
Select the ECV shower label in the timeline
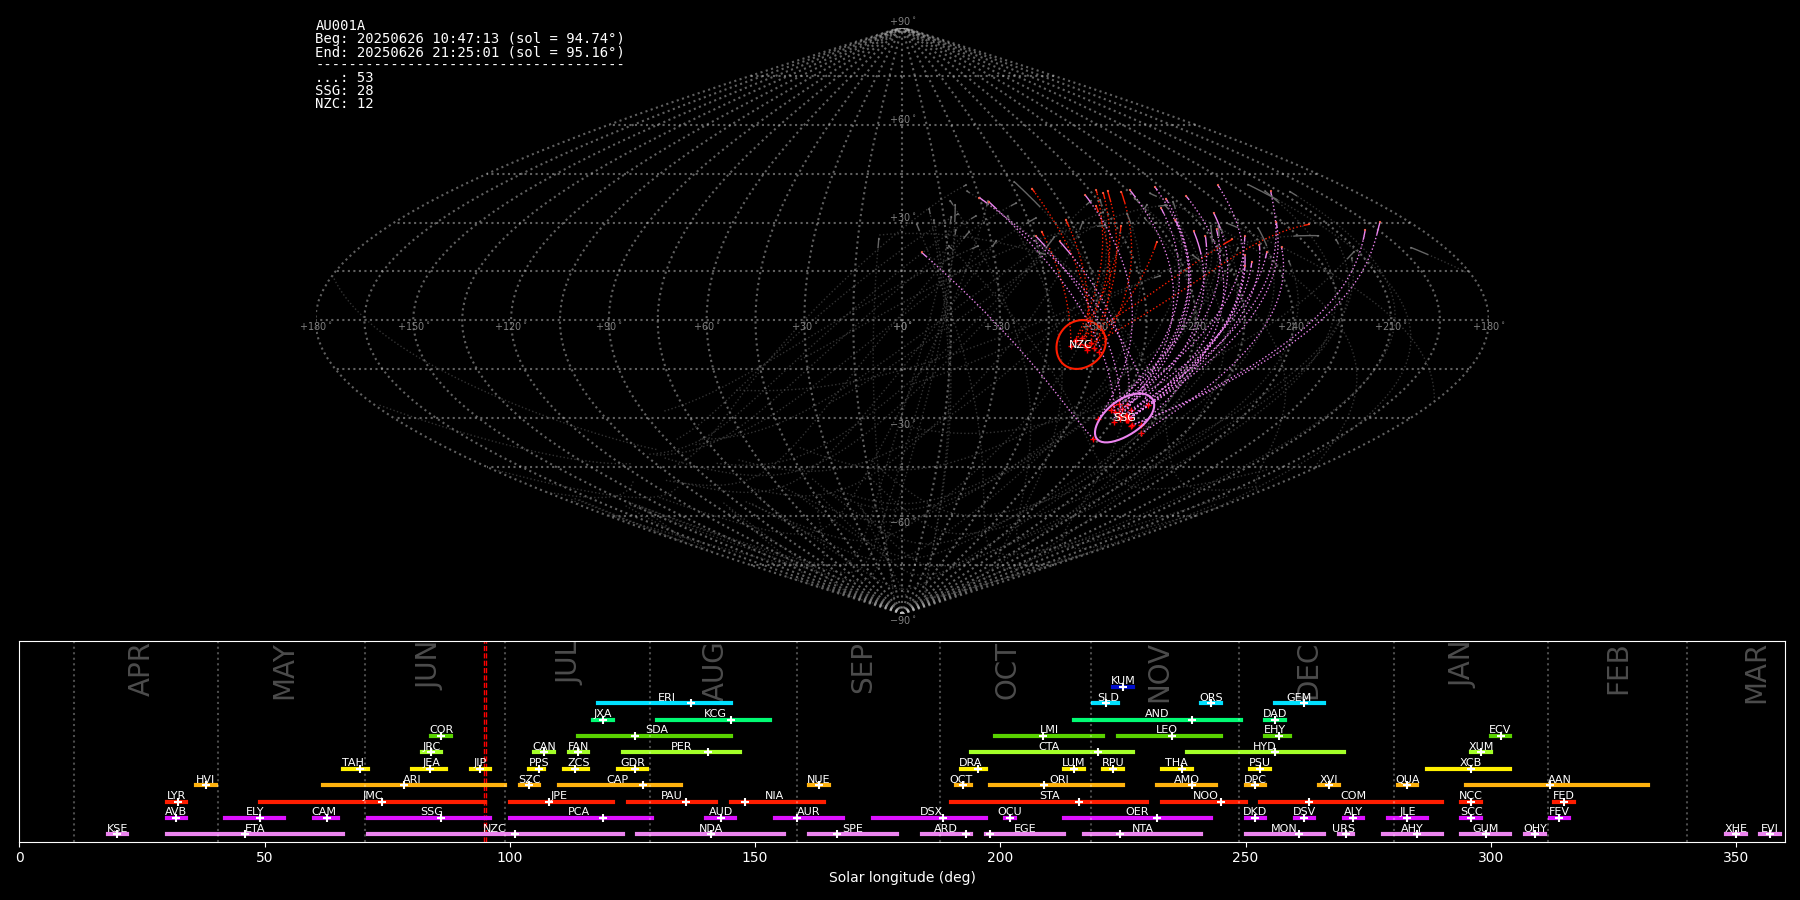pos(1499,730)
